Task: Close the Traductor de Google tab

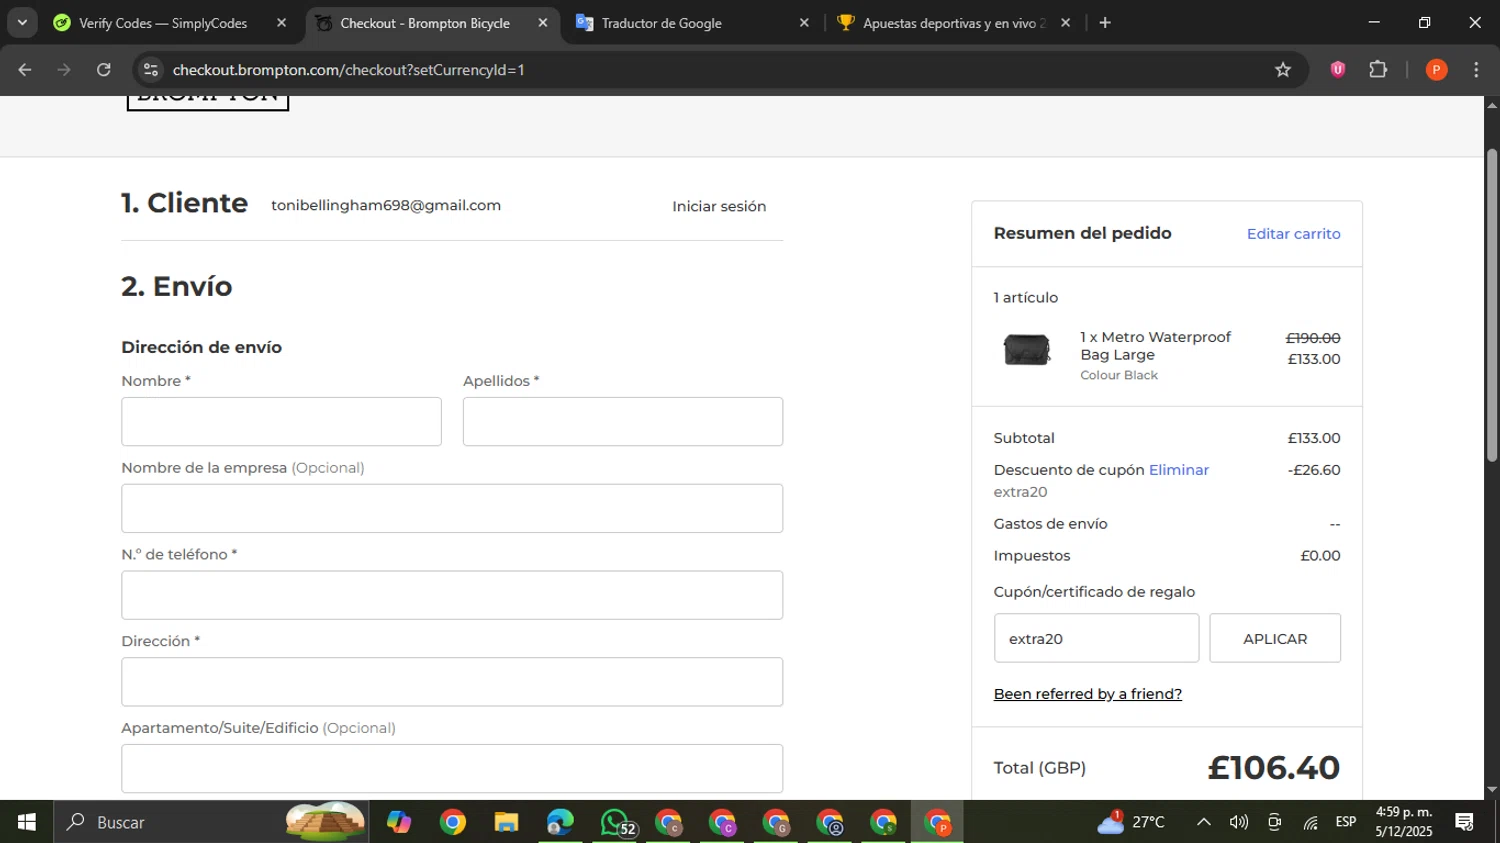Action: (804, 23)
